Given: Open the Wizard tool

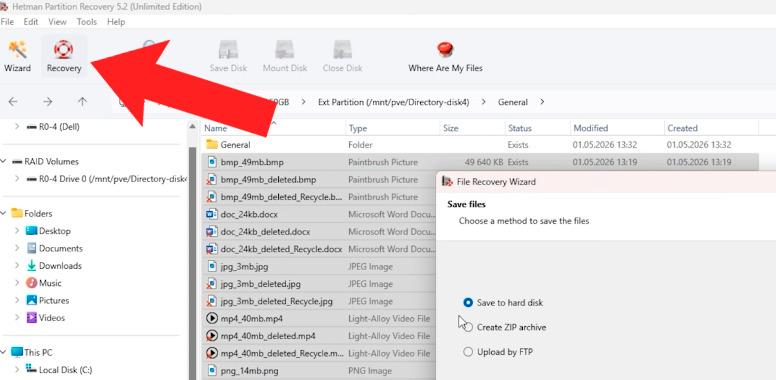Looking at the screenshot, I should [x=17, y=56].
